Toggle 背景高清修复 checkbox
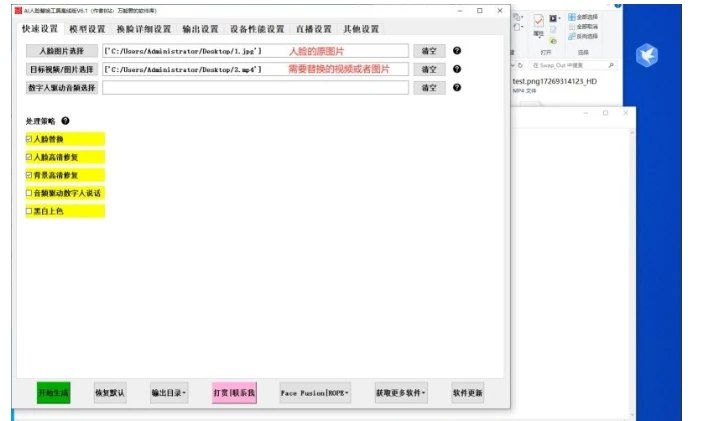 [x=29, y=175]
